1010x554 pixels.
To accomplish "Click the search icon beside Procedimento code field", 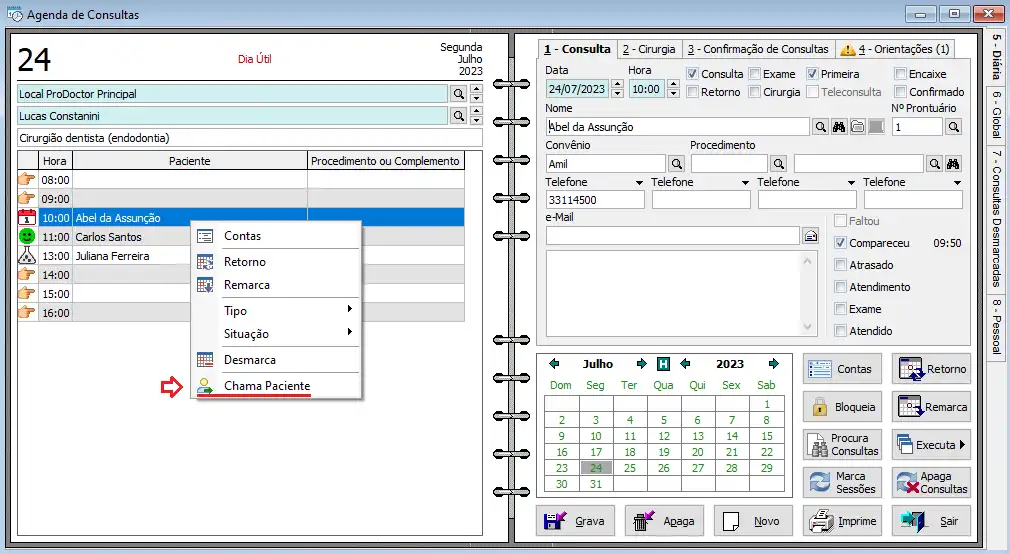I will 779,164.
